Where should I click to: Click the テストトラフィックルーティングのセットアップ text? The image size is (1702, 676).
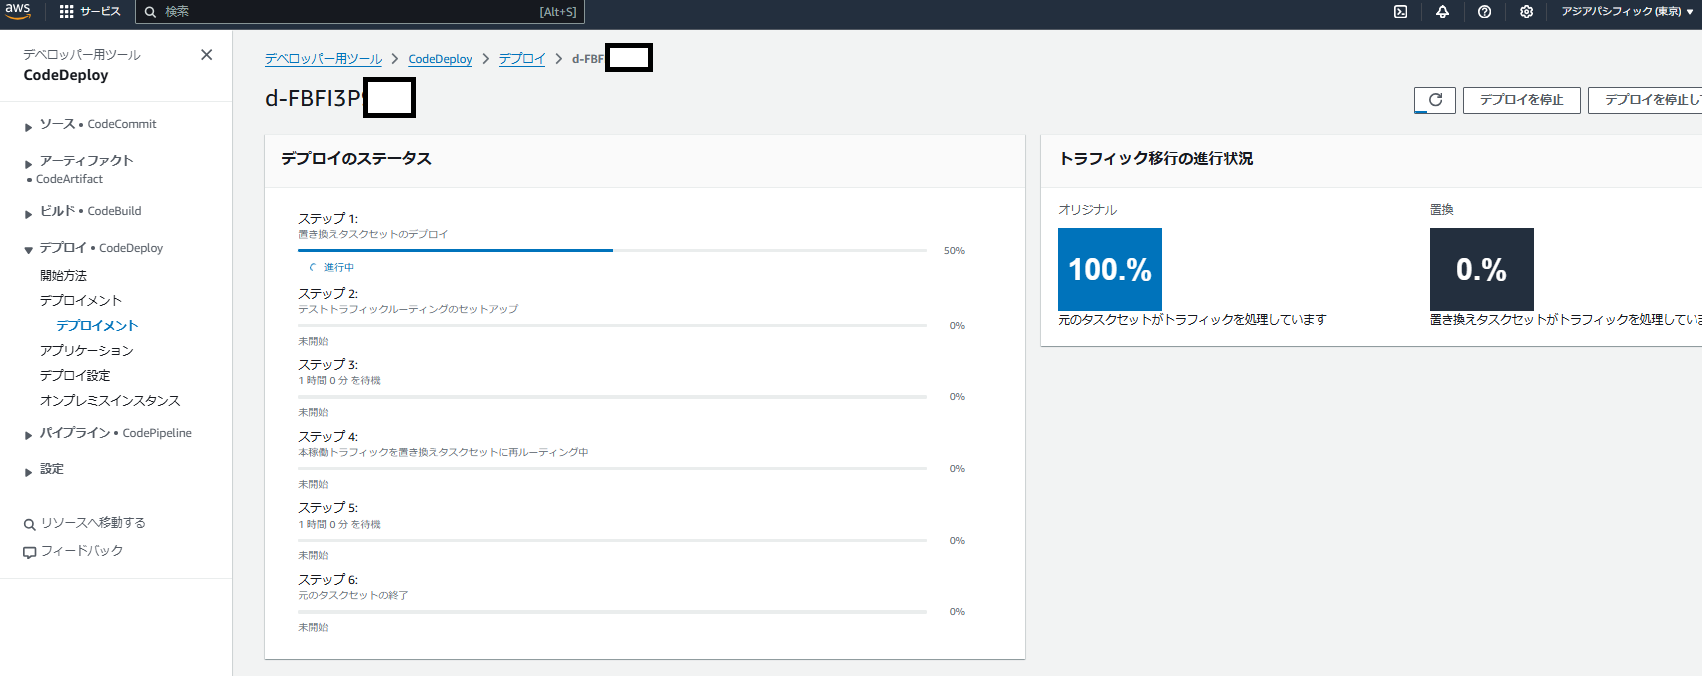[x=408, y=309]
